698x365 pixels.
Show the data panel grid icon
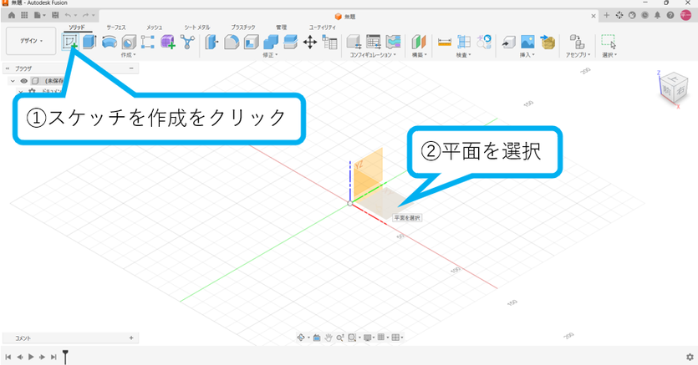pos(24,15)
